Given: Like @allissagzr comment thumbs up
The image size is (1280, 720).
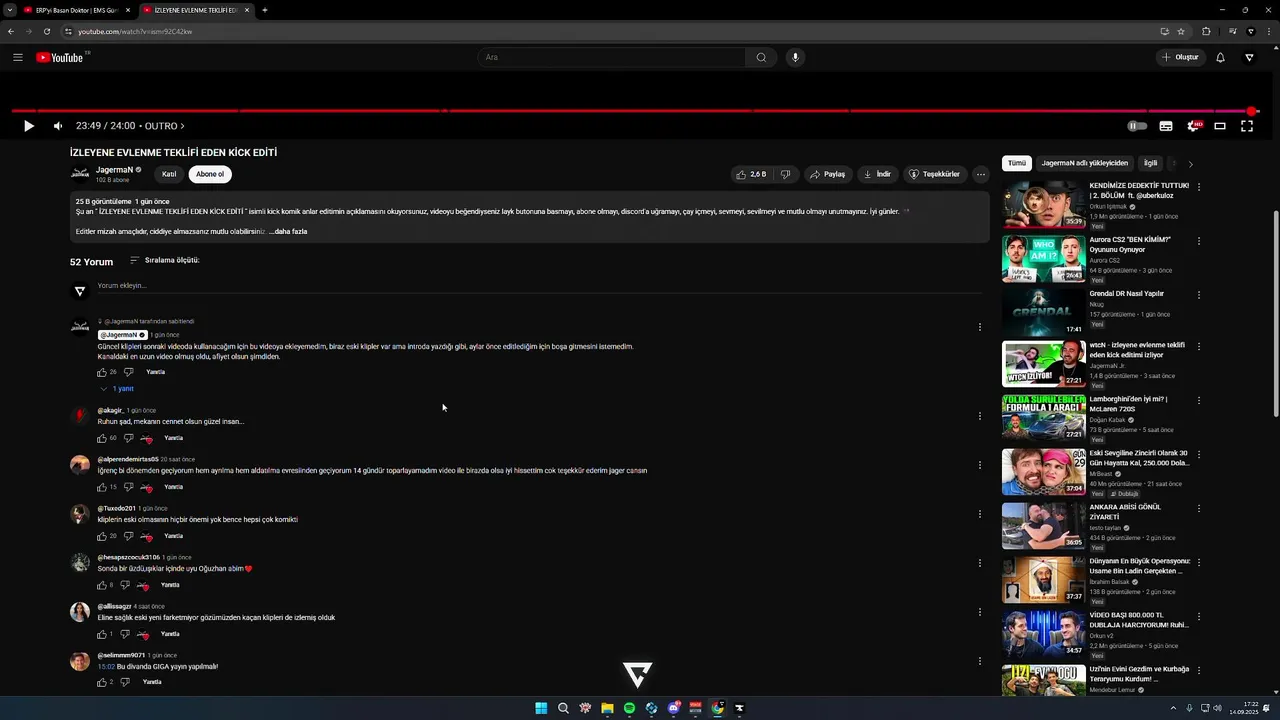Looking at the screenshot, I should click(x=101, y=634).
